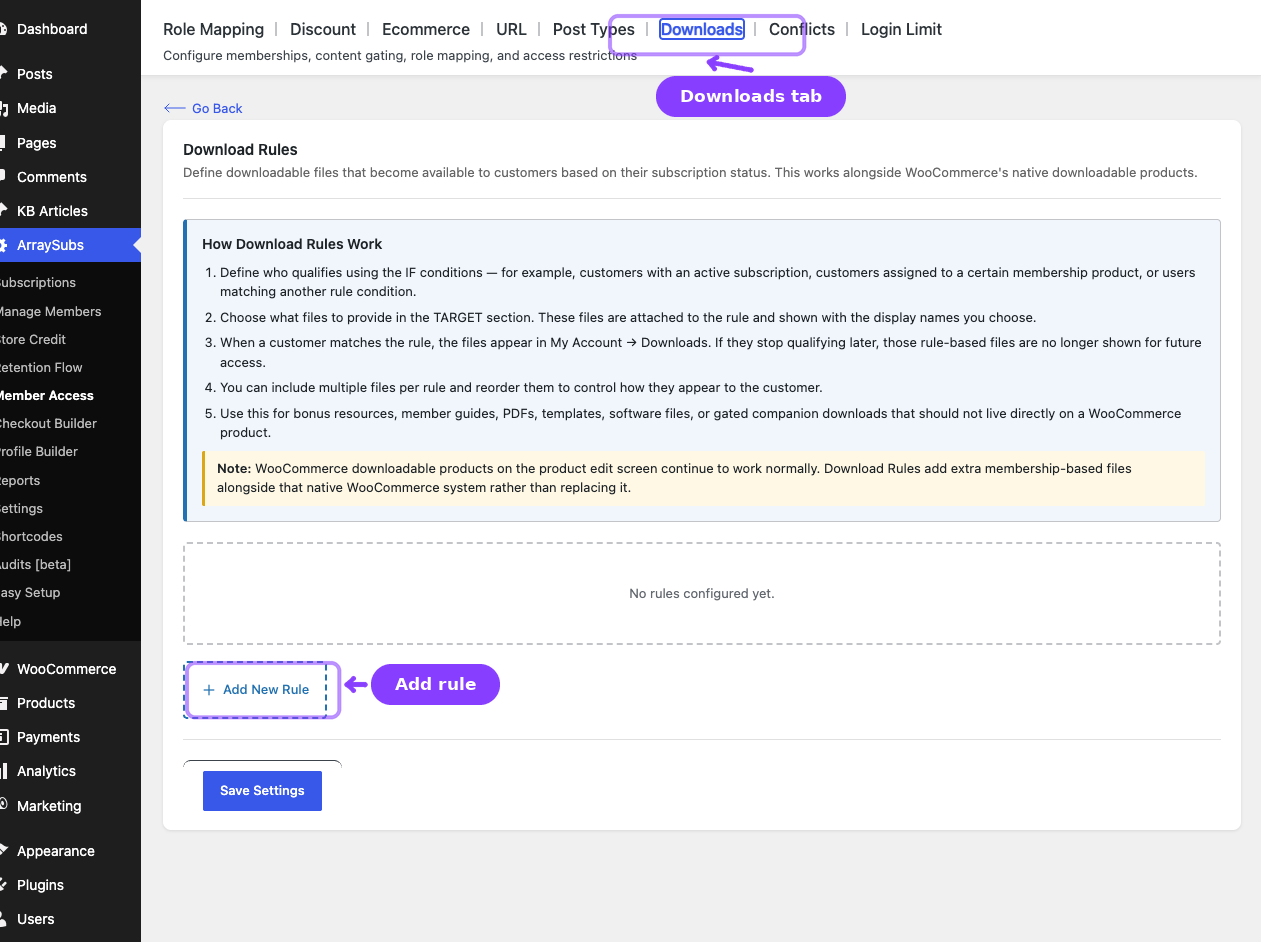Open the Post Types tab
This screenshot has width=1261, height=942.
pyautogui.click(x=594, y=29)
